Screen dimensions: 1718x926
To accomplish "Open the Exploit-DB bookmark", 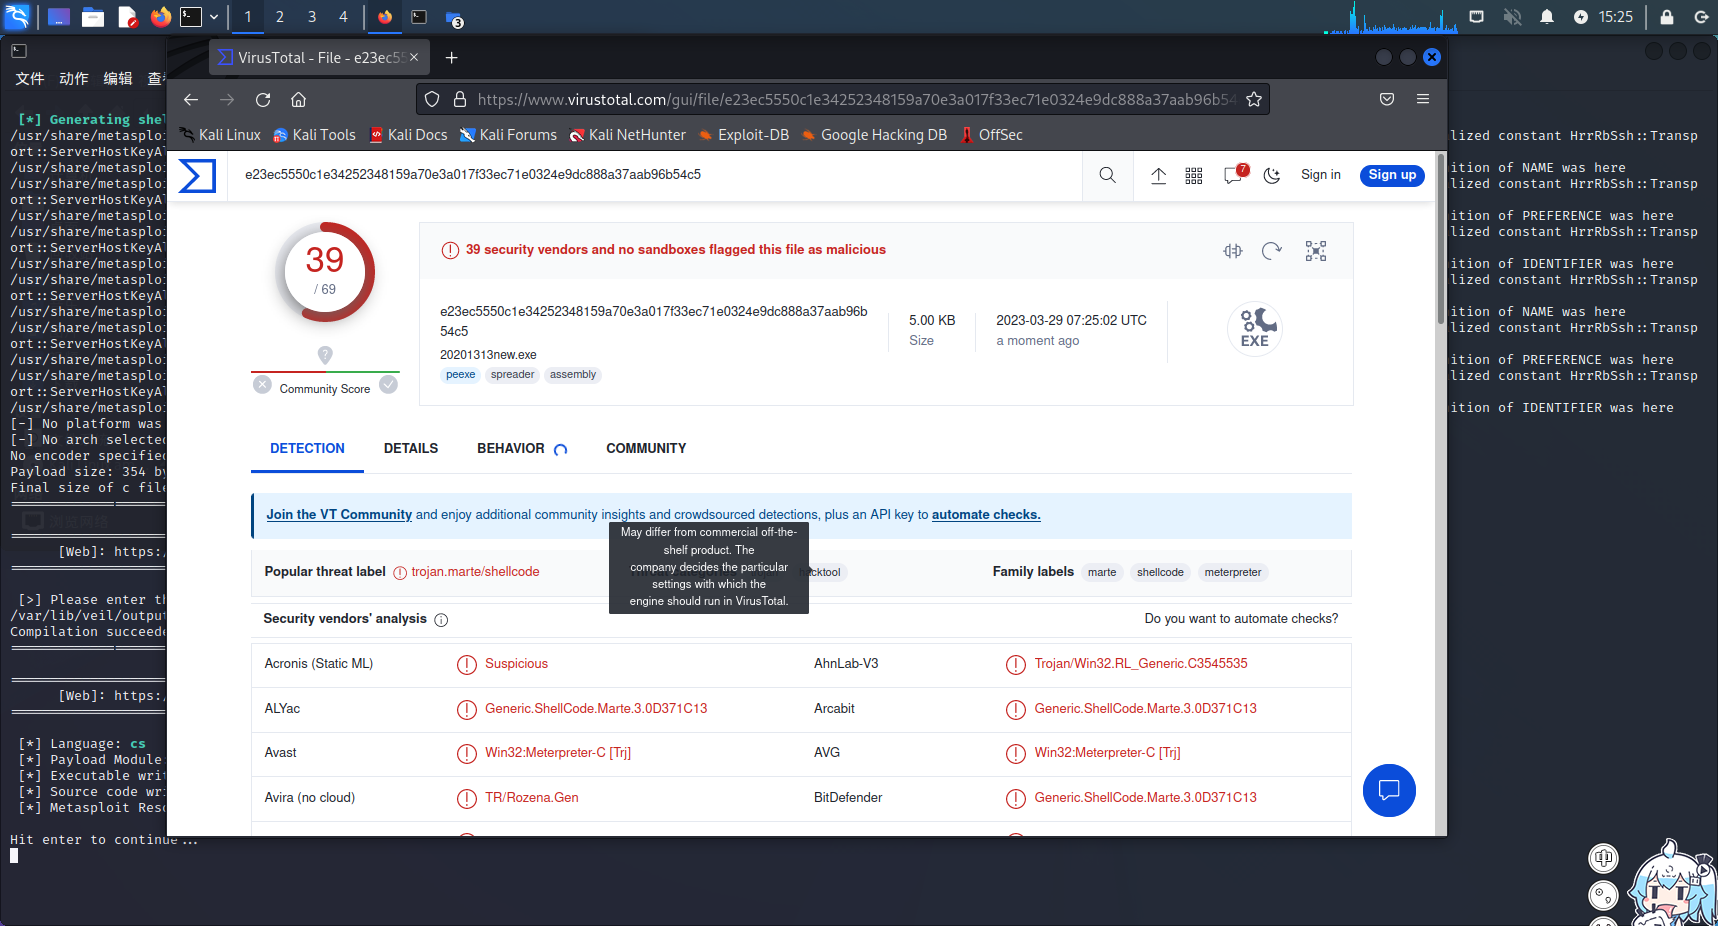I will [x=744, y=135].
